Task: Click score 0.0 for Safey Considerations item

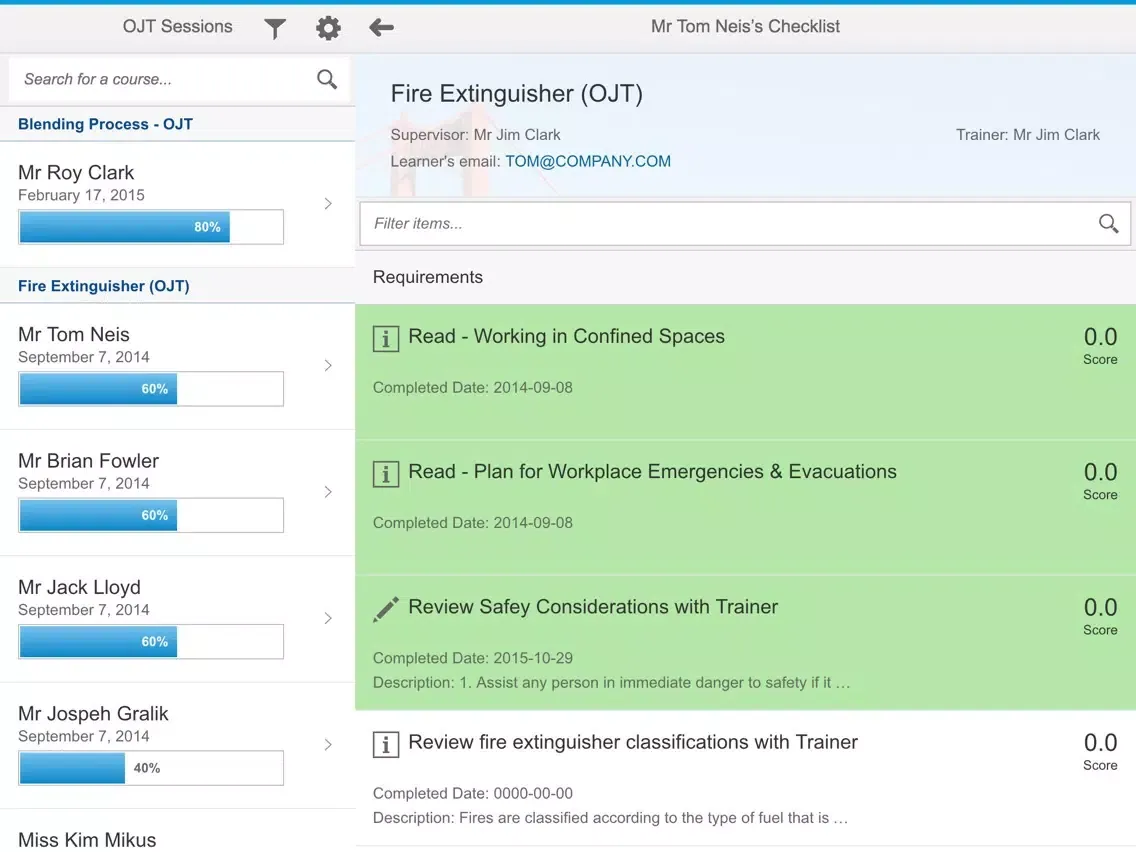Action: [x=1100, y=607]
